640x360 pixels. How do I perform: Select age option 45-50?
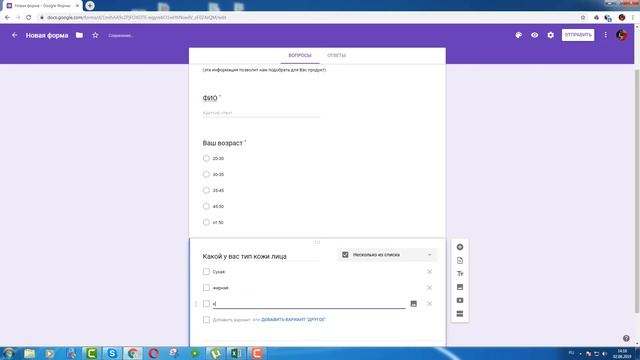point(206,207)
